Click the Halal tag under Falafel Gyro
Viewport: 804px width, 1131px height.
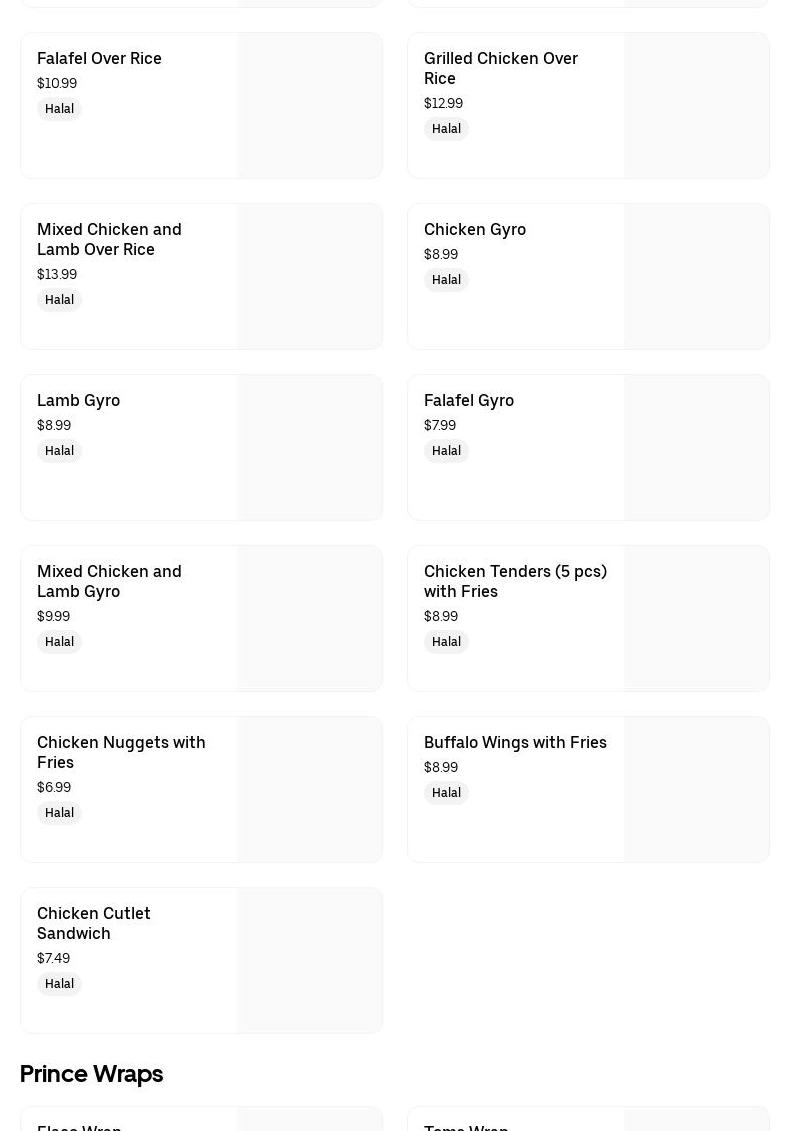pos(446,451)
